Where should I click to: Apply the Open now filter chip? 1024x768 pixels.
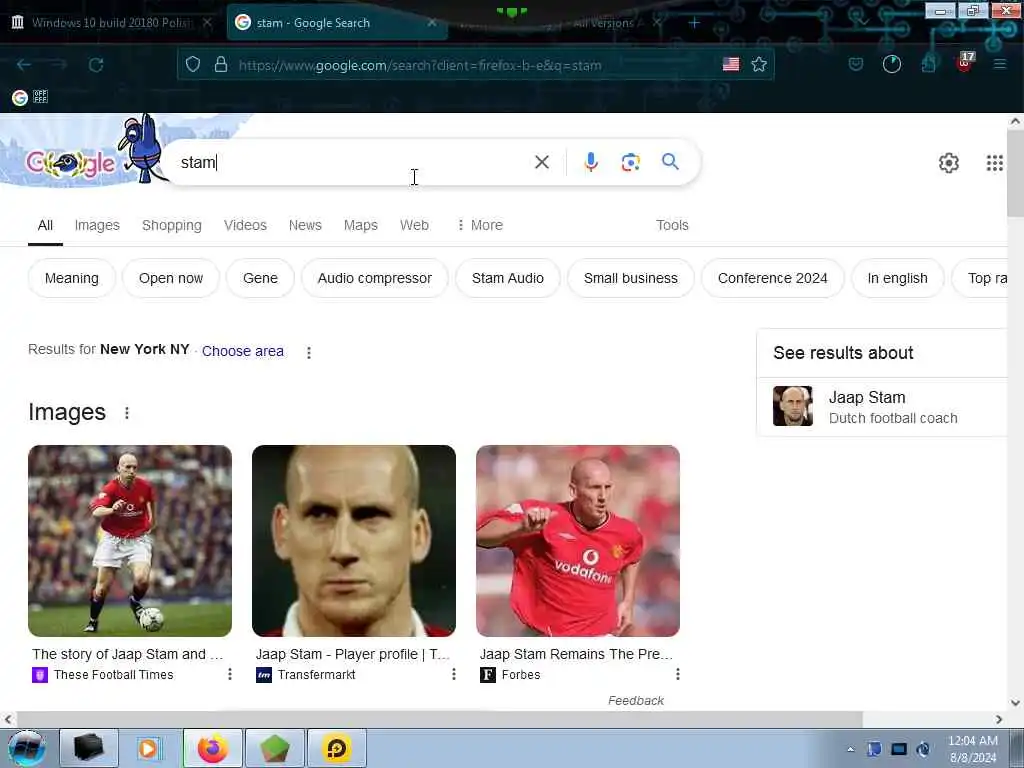[170, 278]
